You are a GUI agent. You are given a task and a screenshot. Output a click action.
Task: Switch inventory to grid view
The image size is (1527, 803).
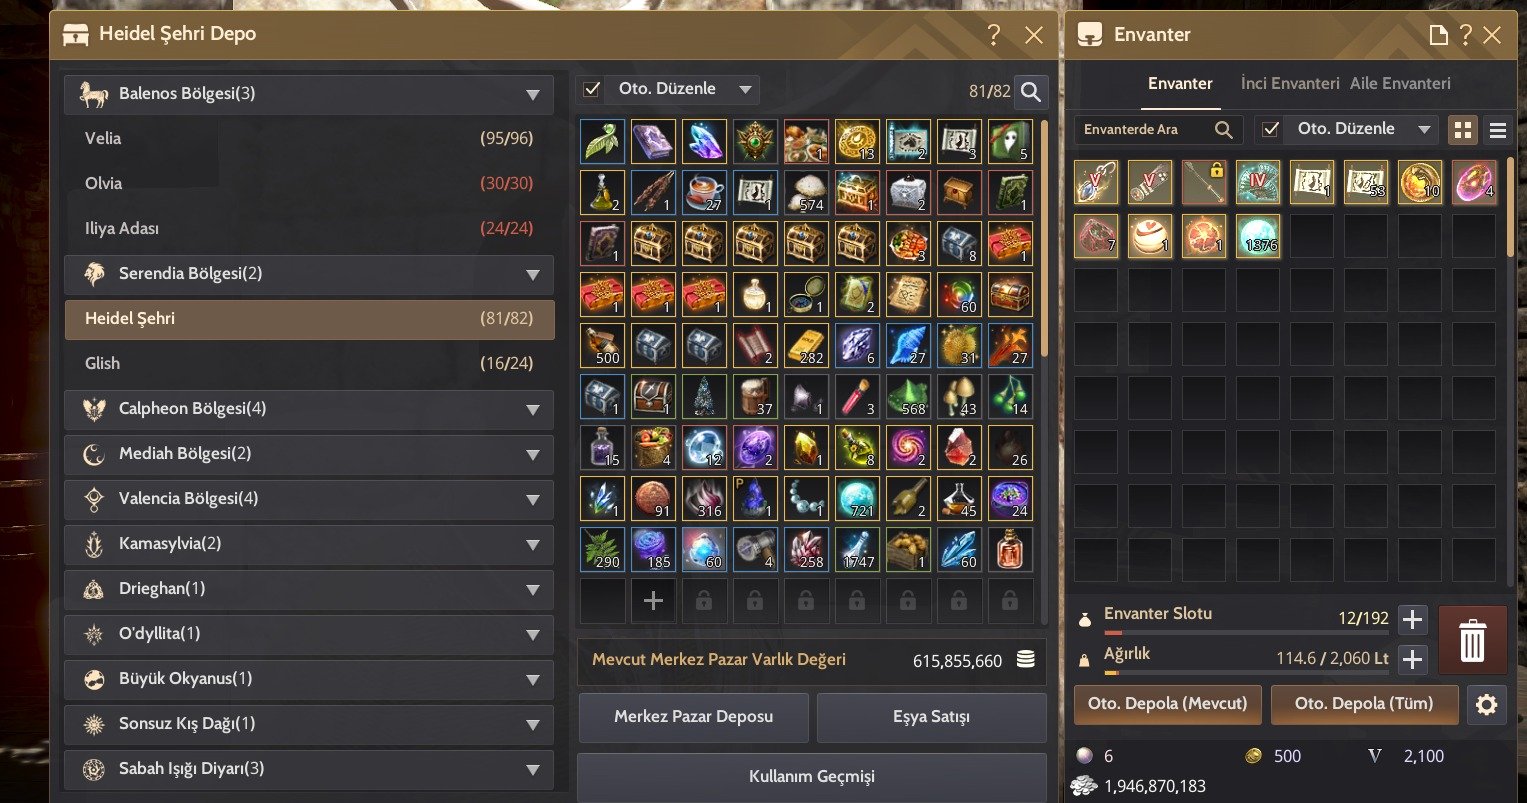pyautogui.click(x=1463, y=130)
